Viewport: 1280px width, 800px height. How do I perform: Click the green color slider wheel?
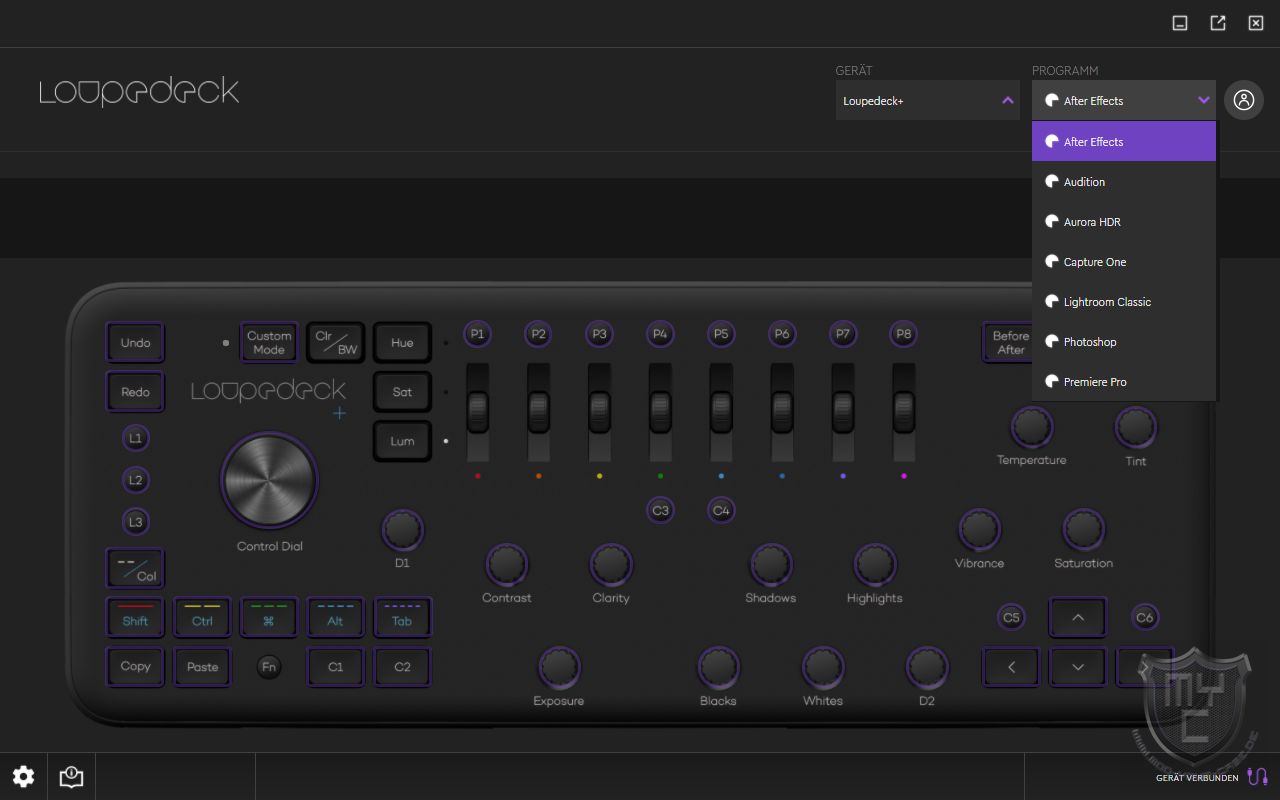pyautogui.click(x=660, y=410)
